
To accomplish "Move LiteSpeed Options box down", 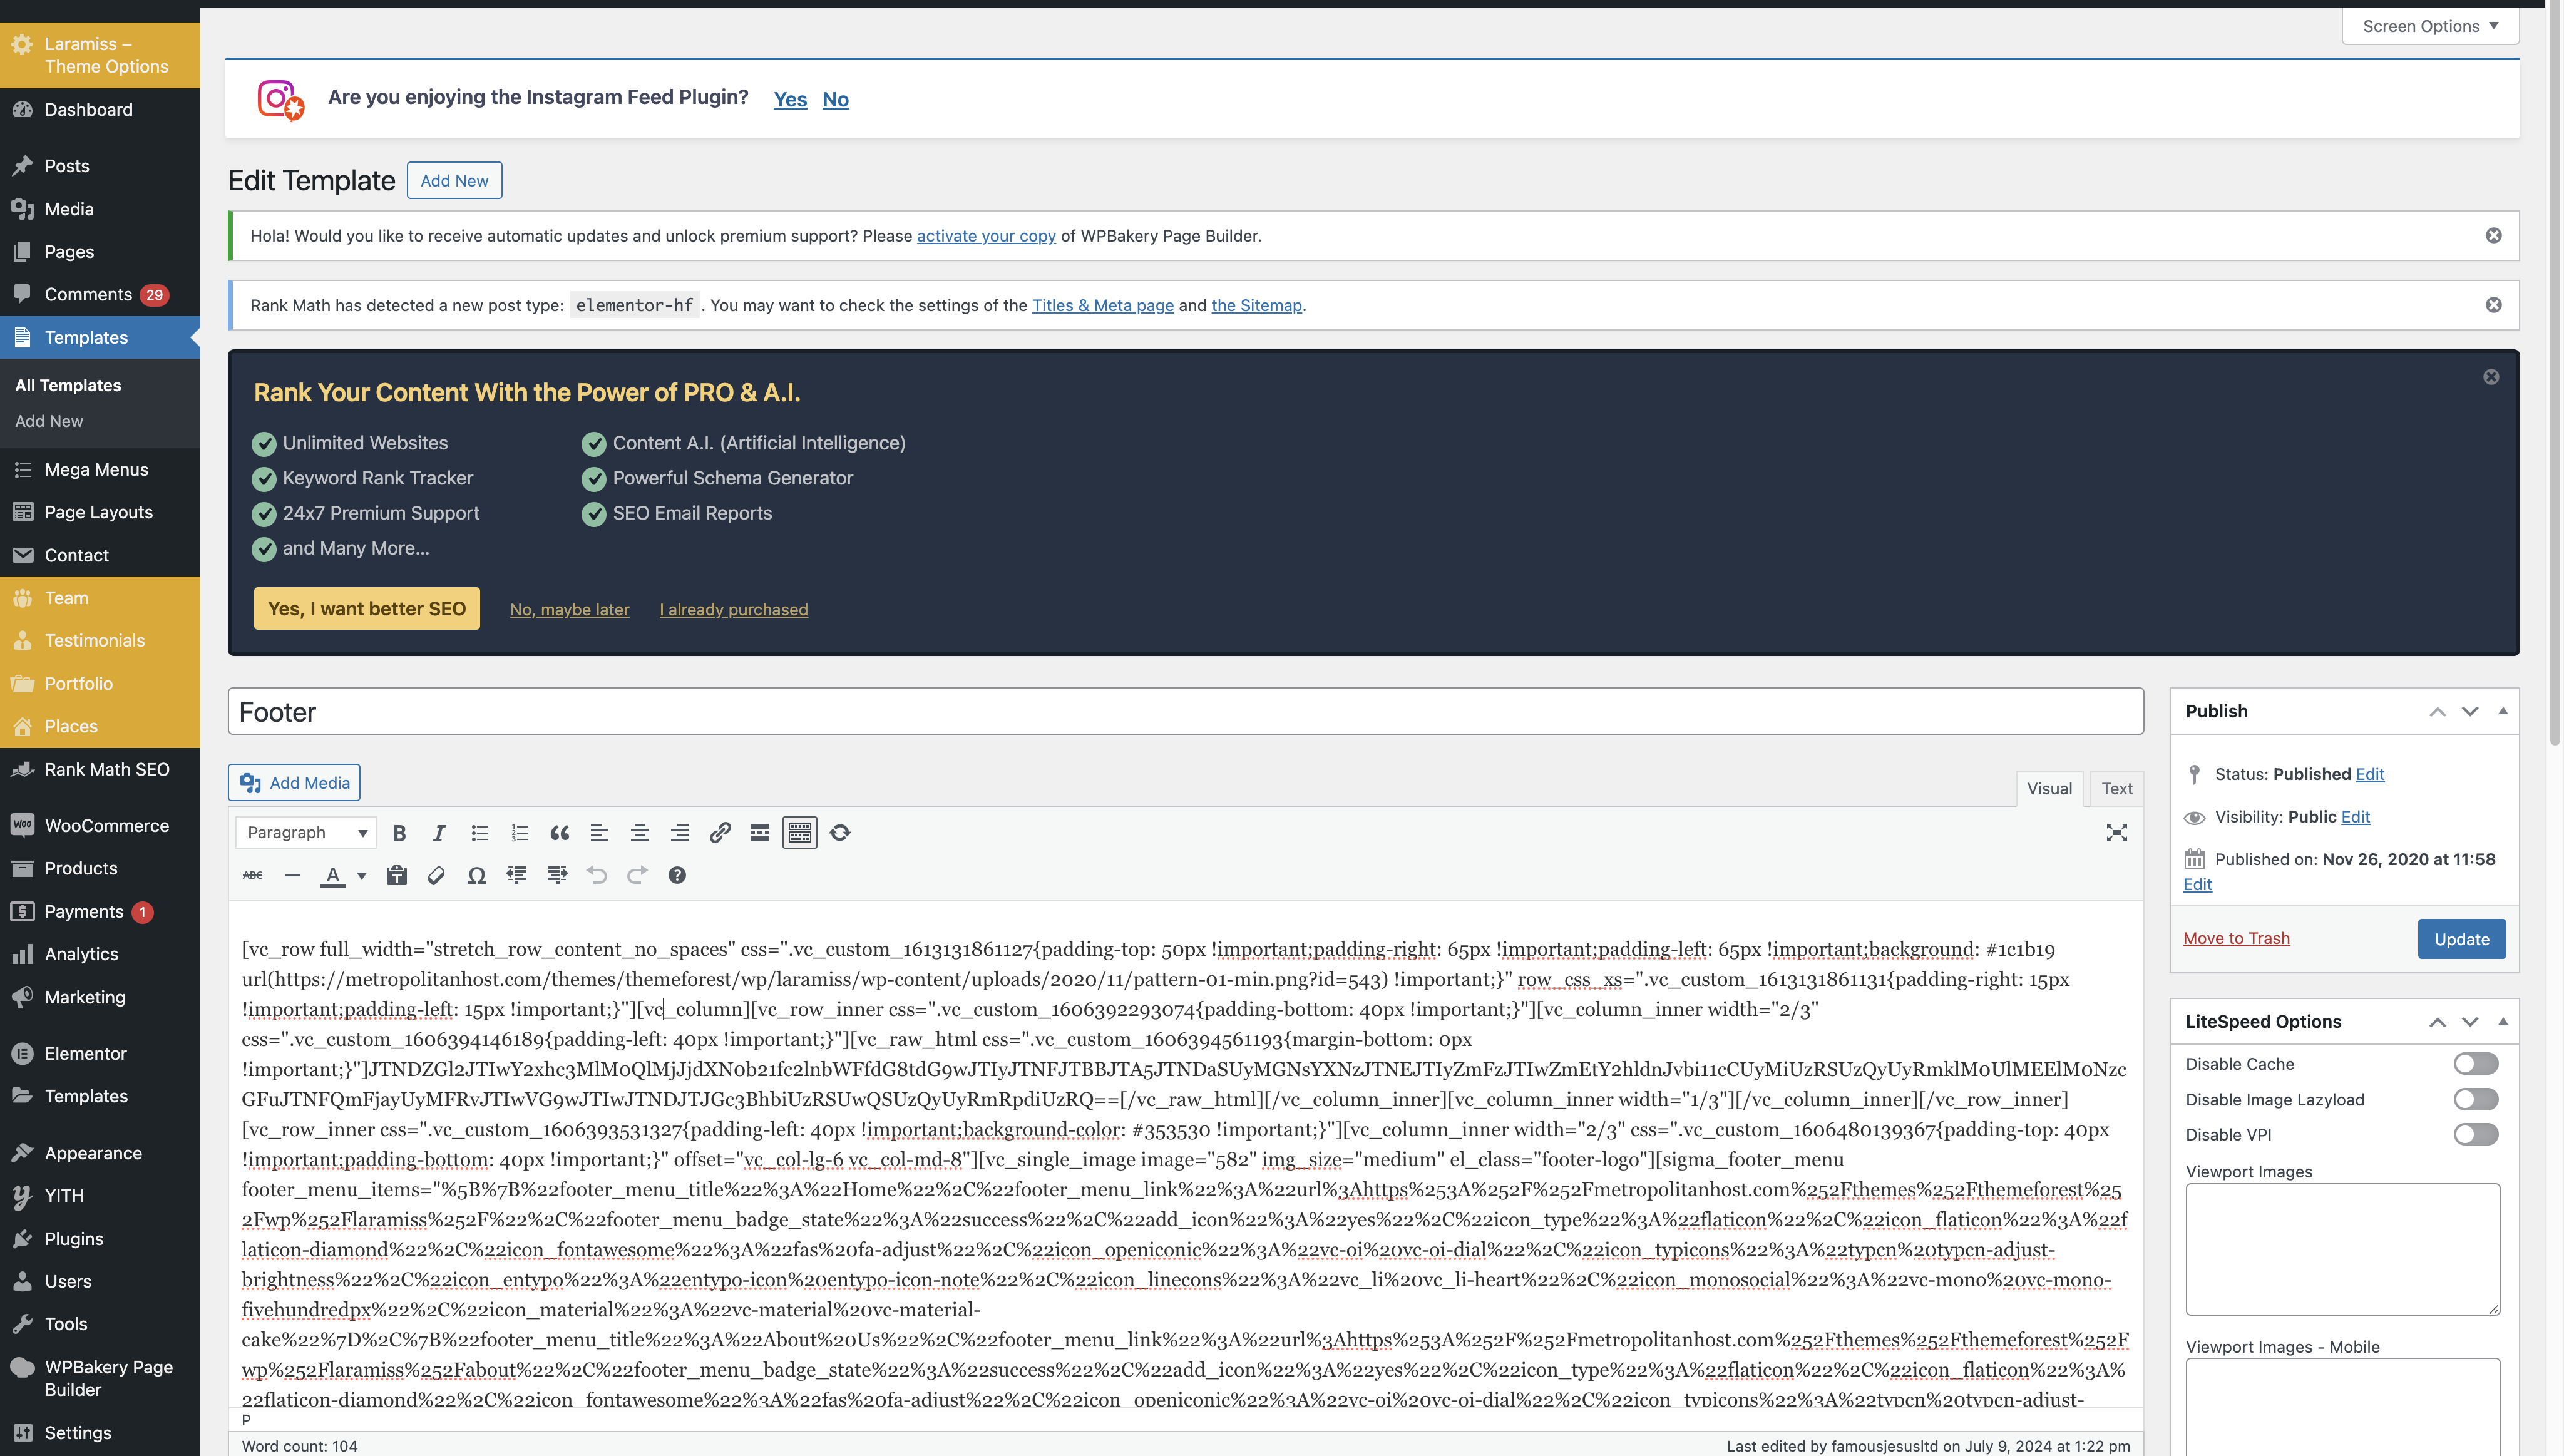I will tap(2470, 1022).
